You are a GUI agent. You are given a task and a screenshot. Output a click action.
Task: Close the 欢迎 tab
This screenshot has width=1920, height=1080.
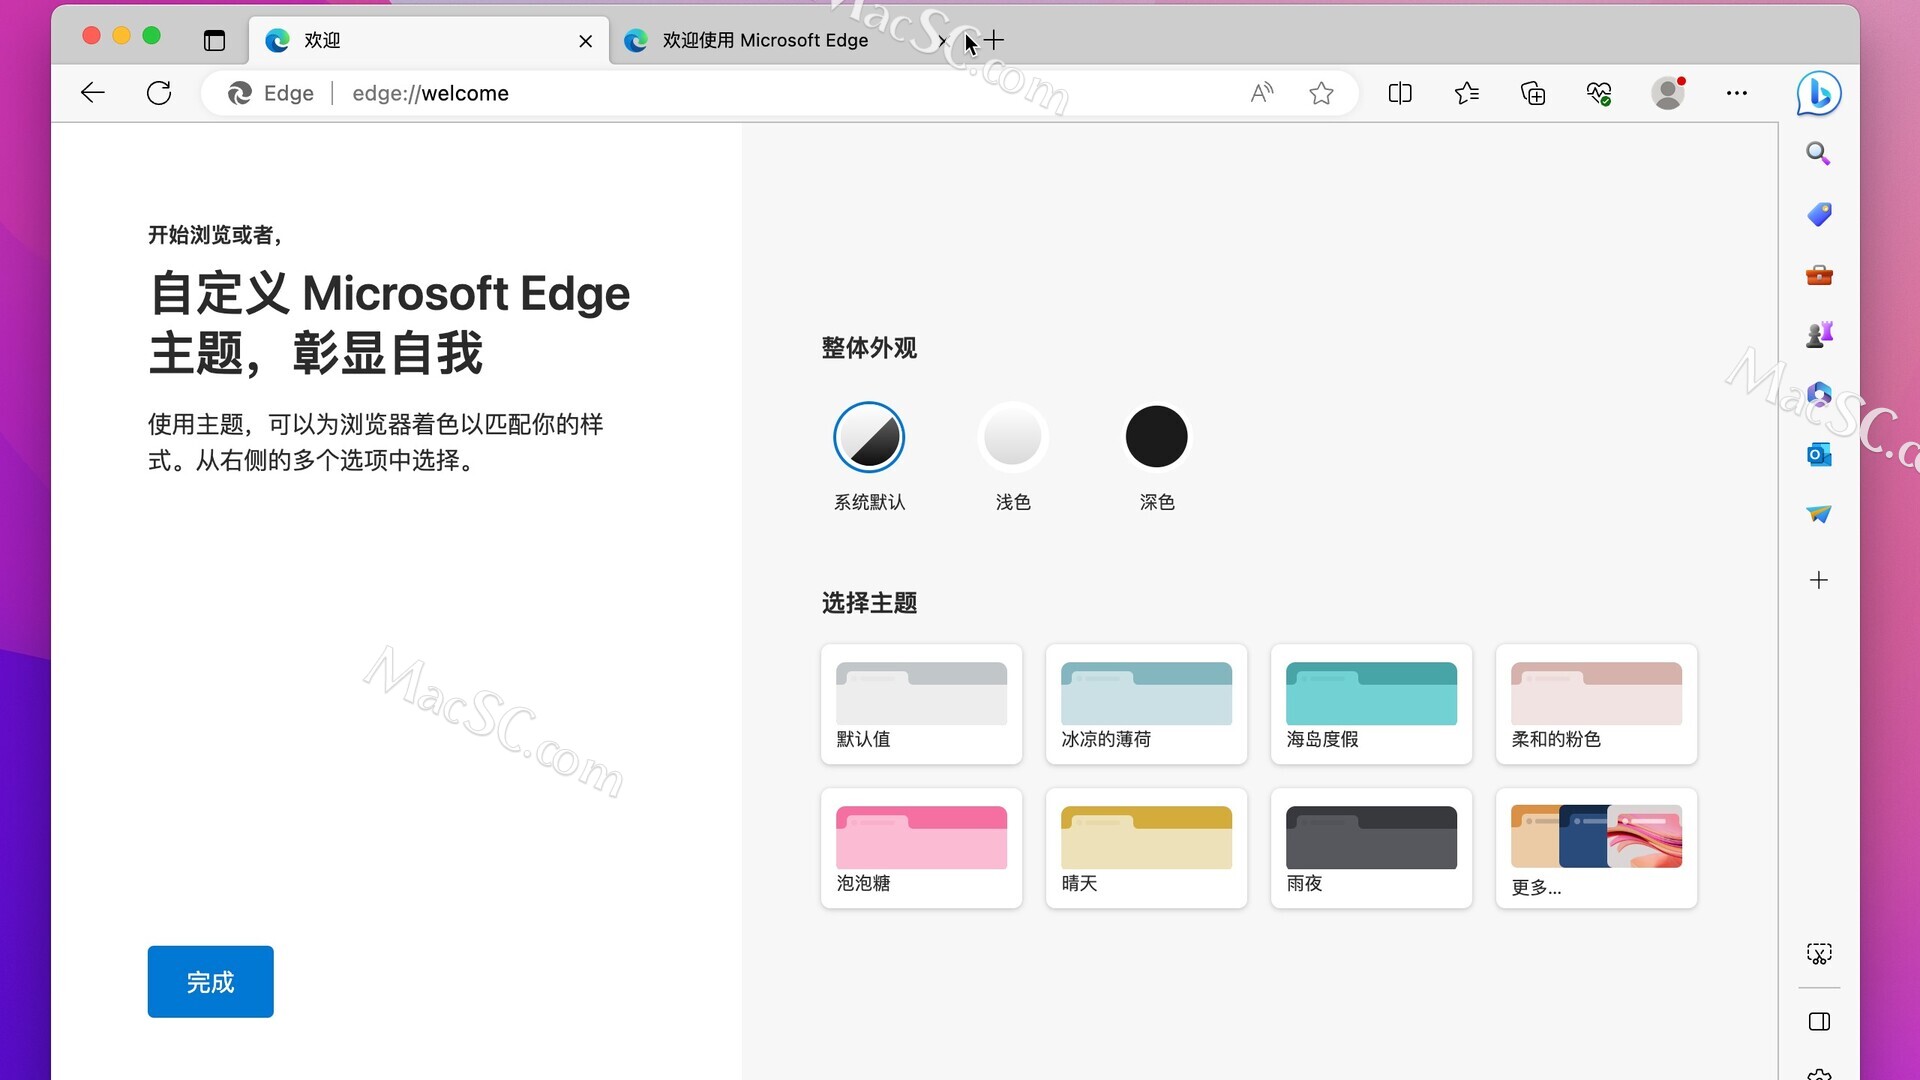(x=585, y=41)
